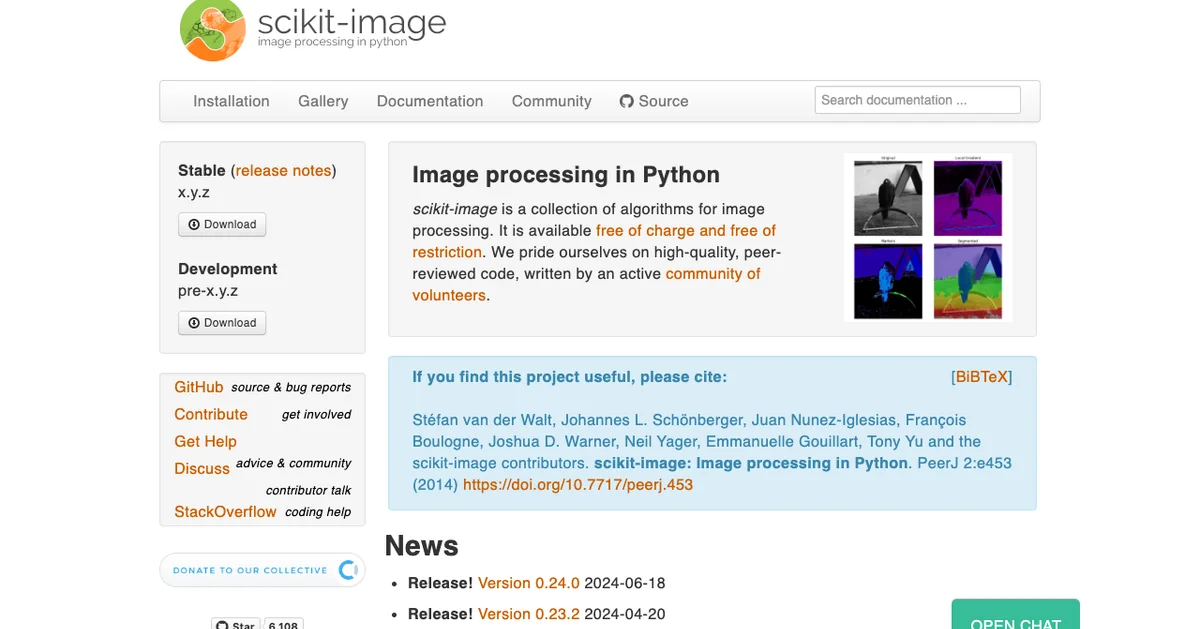Follow the Contribute sidebar link
This screenshot has width=1200, height=629.
coord(211,414)
